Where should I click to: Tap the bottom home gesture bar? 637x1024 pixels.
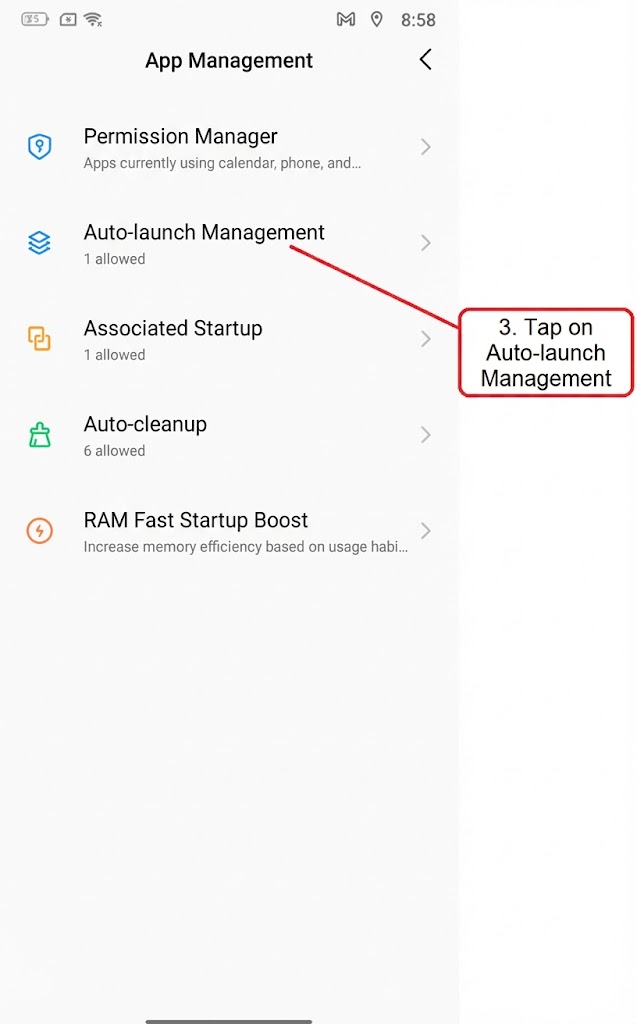229,1021
